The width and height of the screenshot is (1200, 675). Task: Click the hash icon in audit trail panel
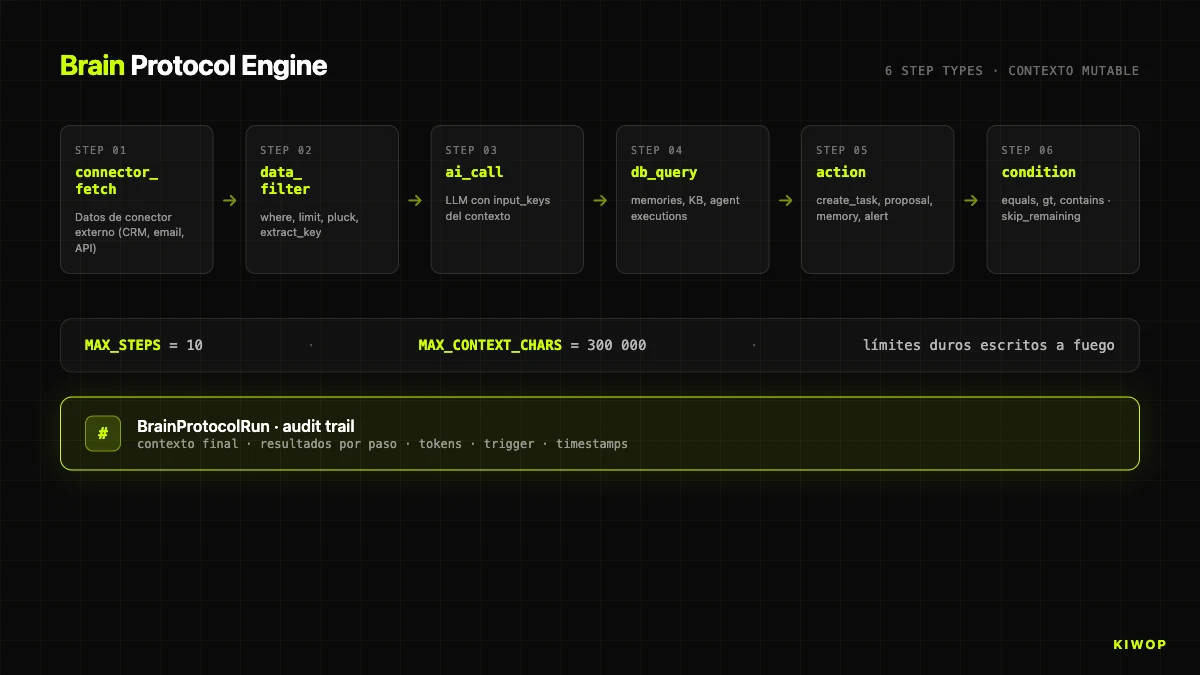103,433
